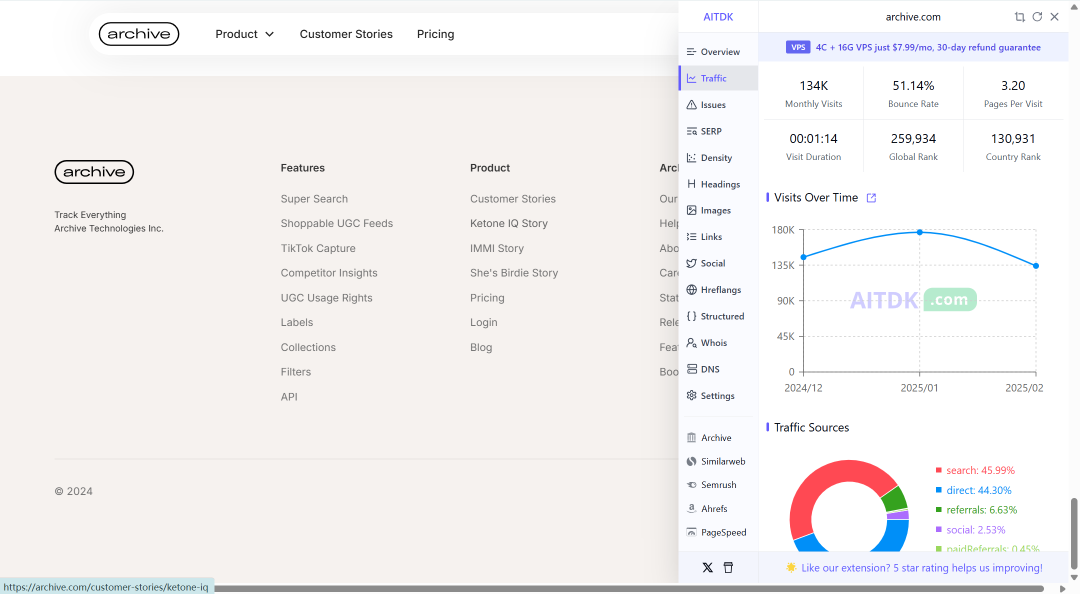Click the 5 star rating prompt
This screenshot has width=1080, height=594.
point(914,568)
